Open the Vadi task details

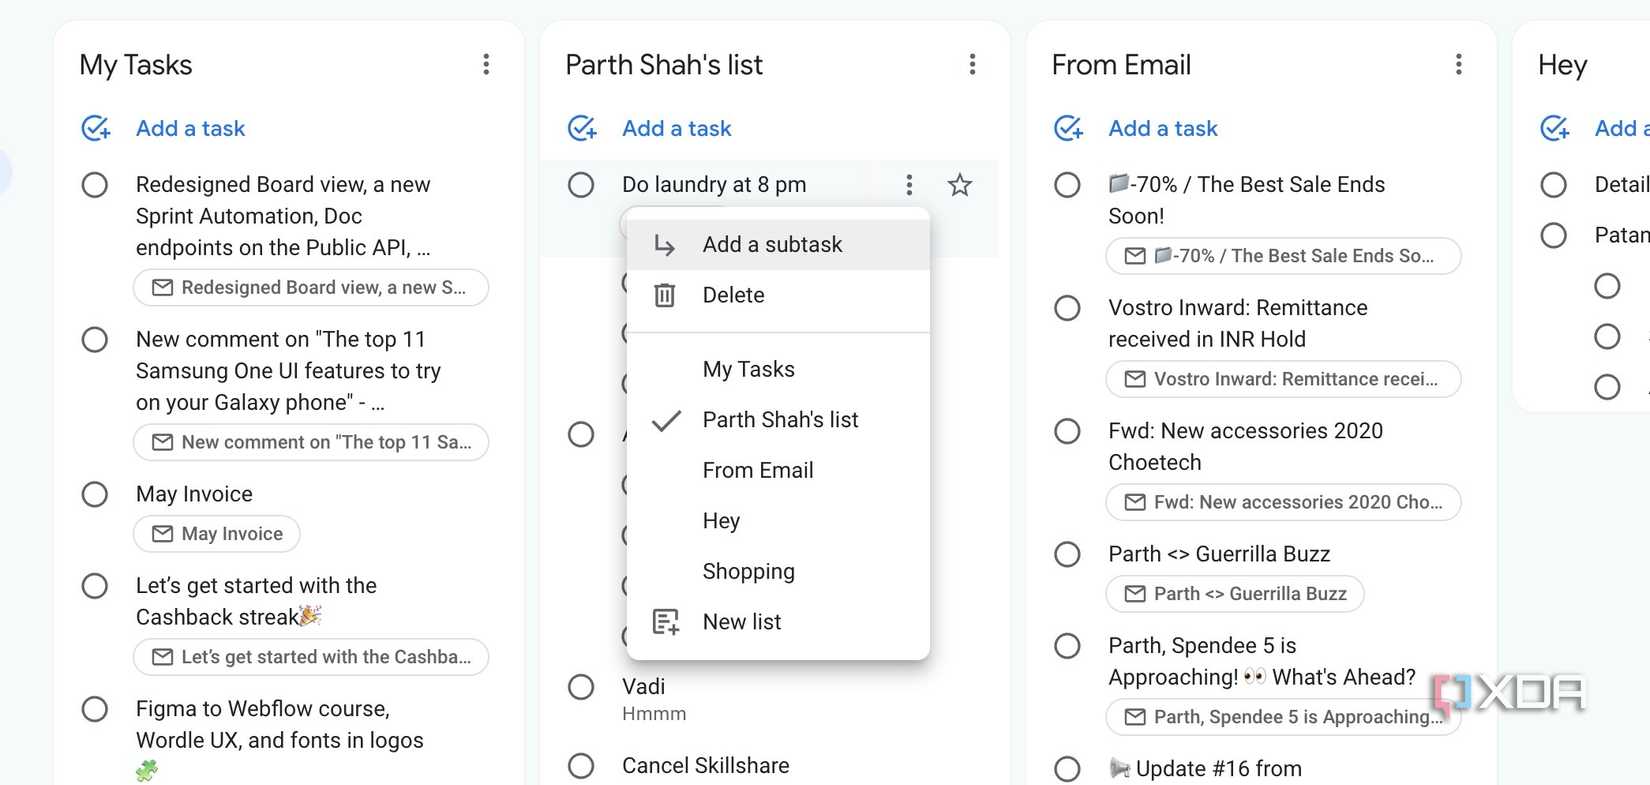pos(643,687)
